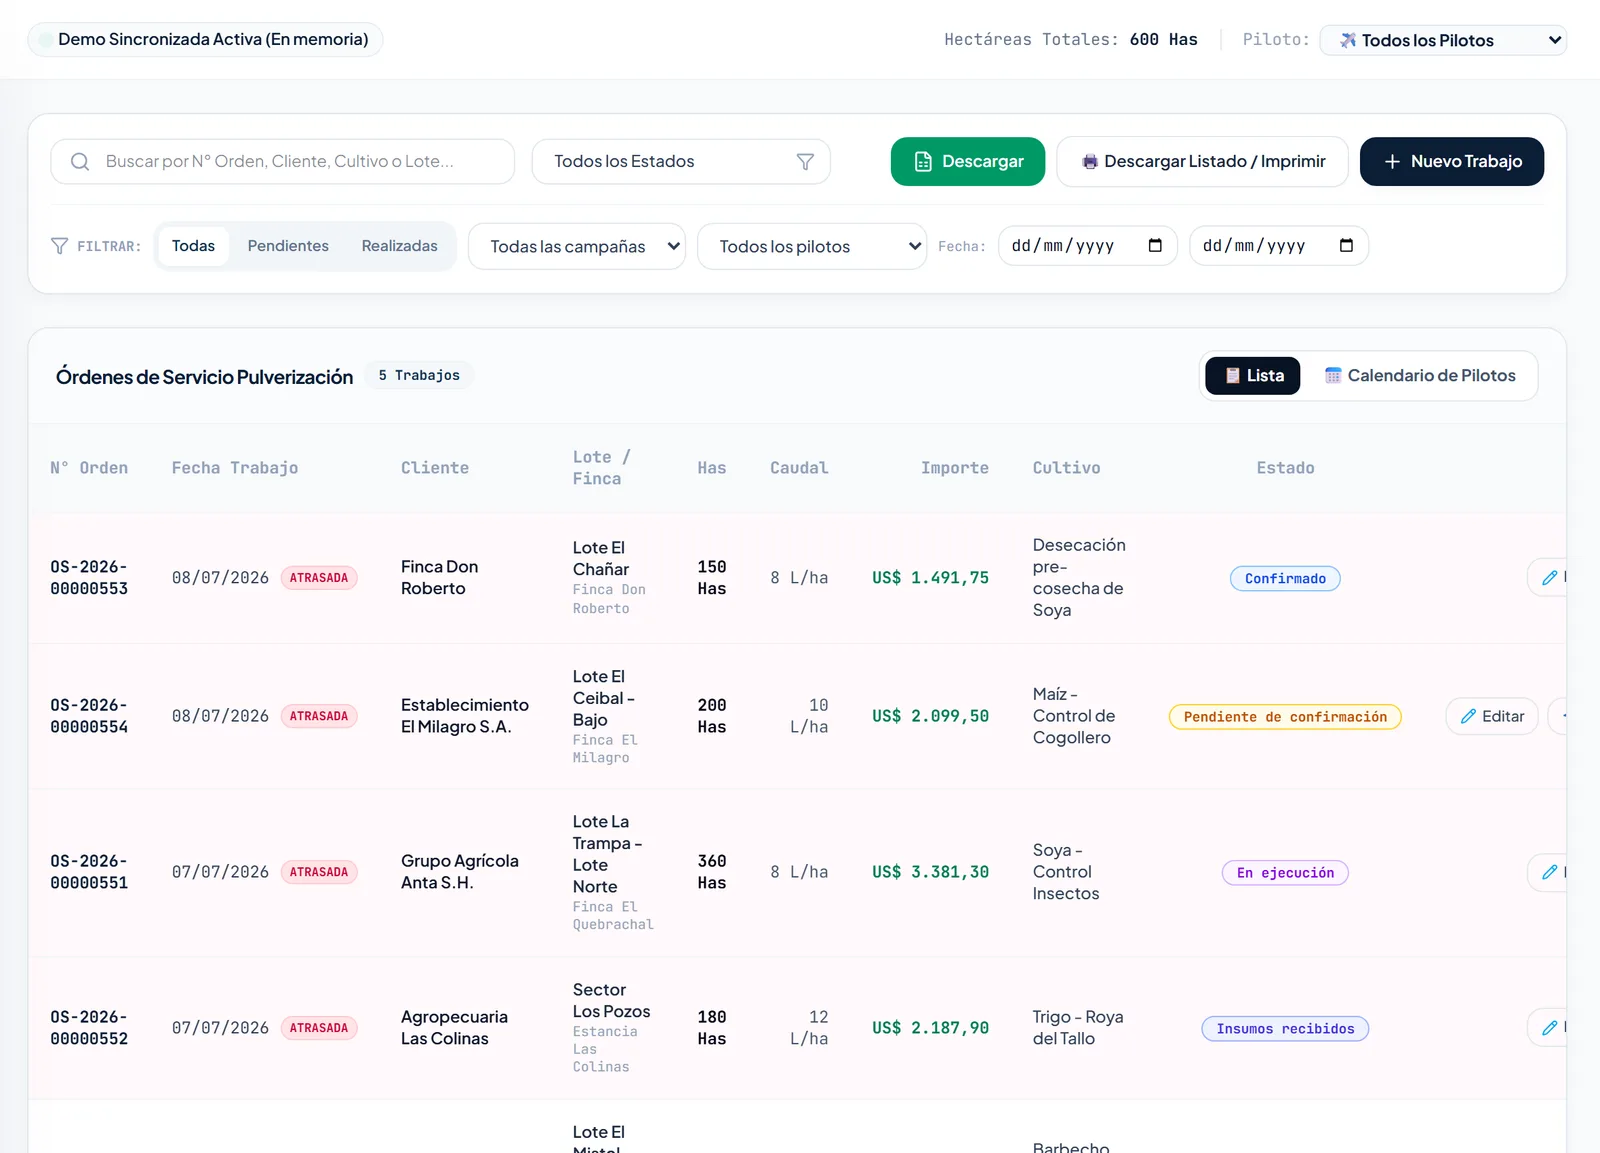
Task: Click the N° Orden column header
Action: (89, 468)
